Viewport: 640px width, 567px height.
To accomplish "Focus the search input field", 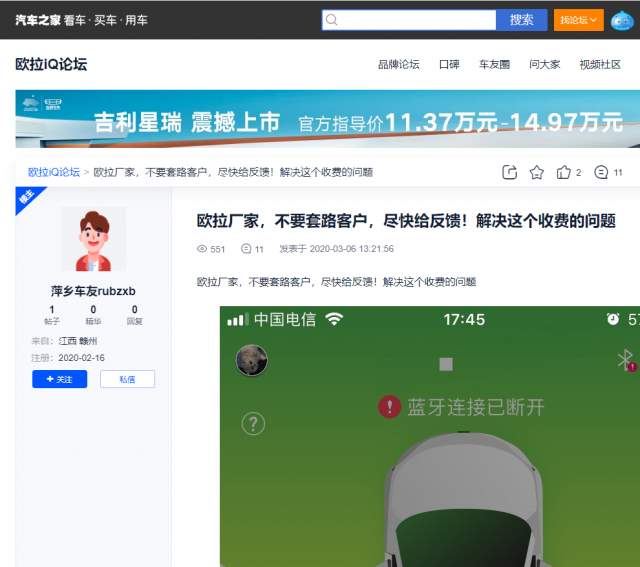I will (x=409, y=20).
